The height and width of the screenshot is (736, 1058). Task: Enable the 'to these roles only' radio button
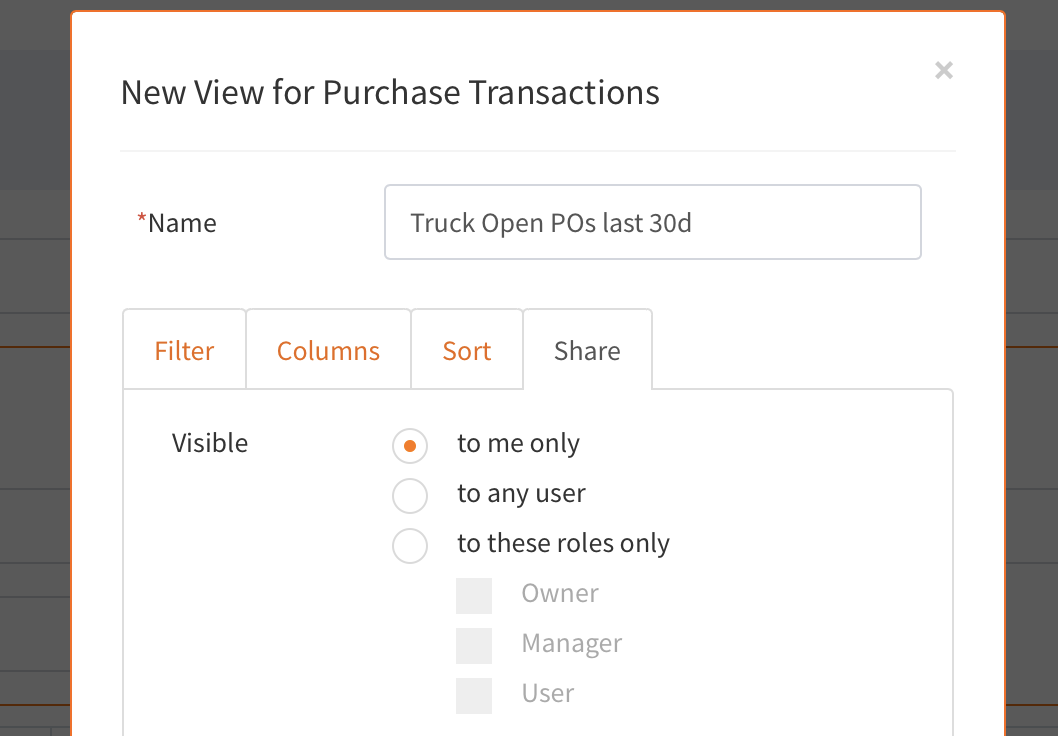pyautogui.click(x=410, y=546)
